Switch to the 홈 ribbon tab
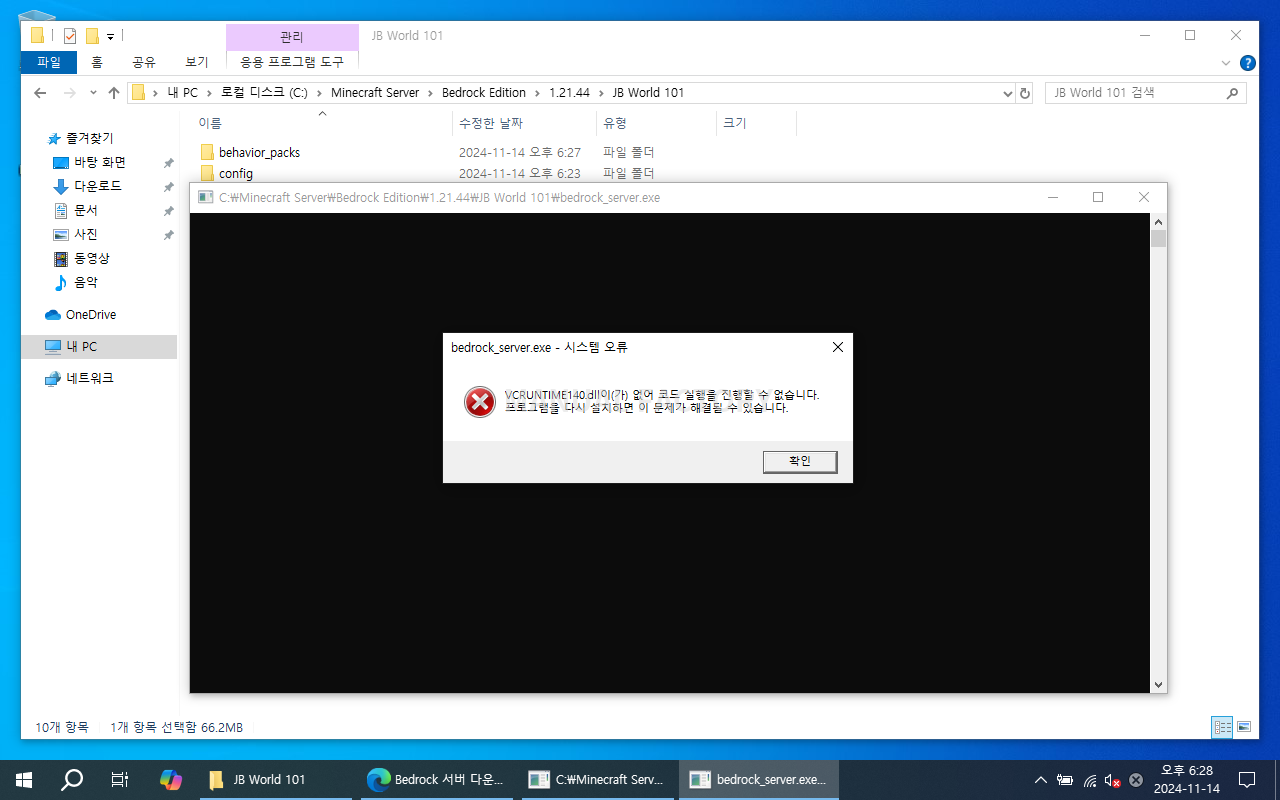The width and height of the screenshot is (1280, 800). coord(97,62)
